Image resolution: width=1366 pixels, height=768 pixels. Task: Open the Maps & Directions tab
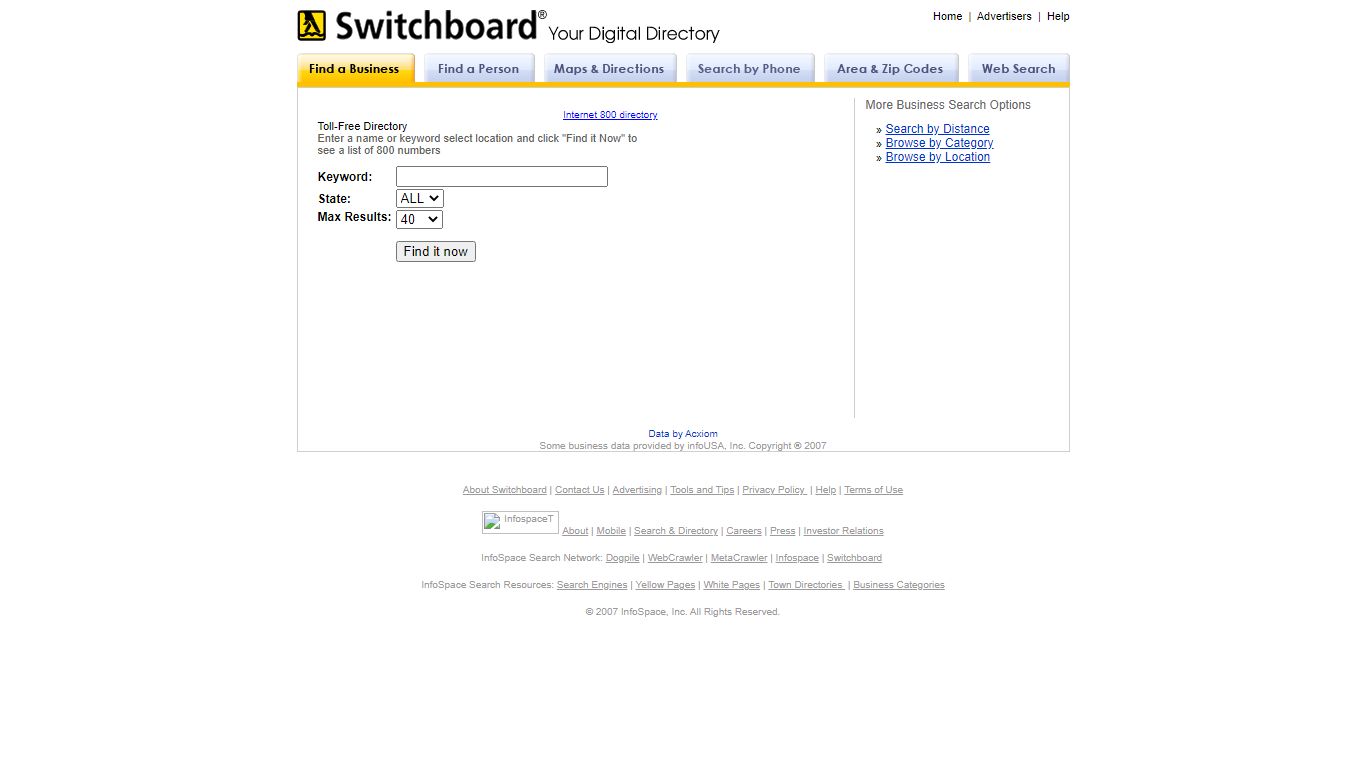click(x=609, y=68)
